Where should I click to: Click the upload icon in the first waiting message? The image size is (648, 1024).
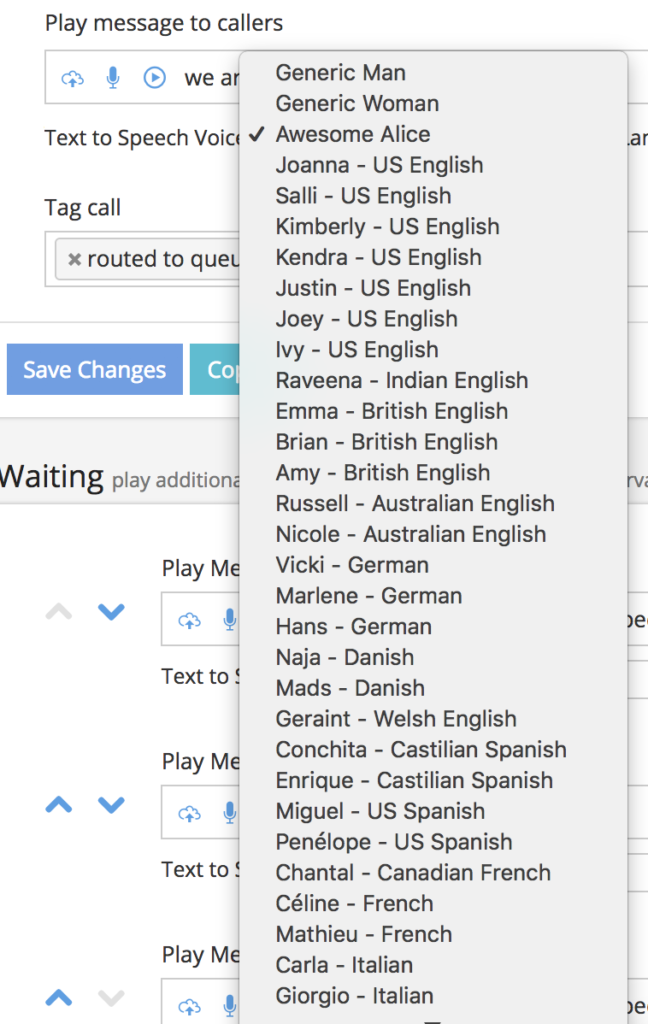coord(189,621)
